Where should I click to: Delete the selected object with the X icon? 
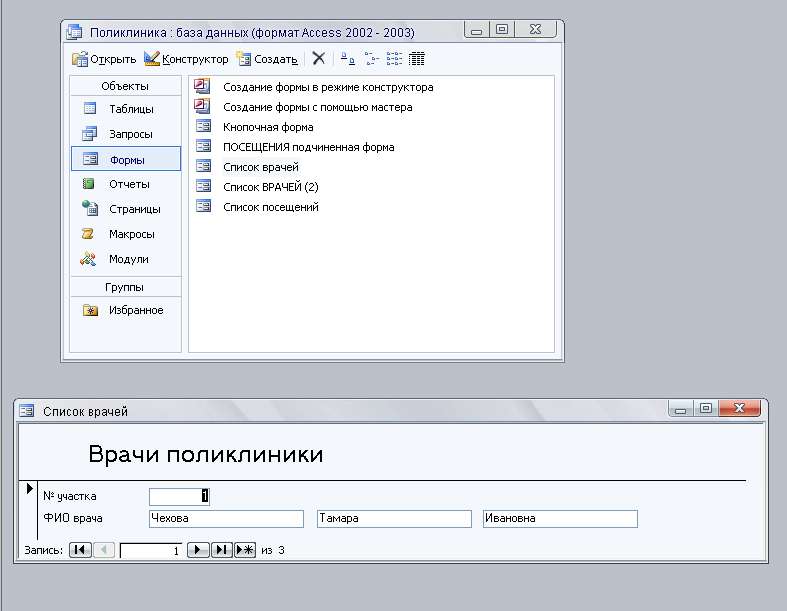pos(318,59)
